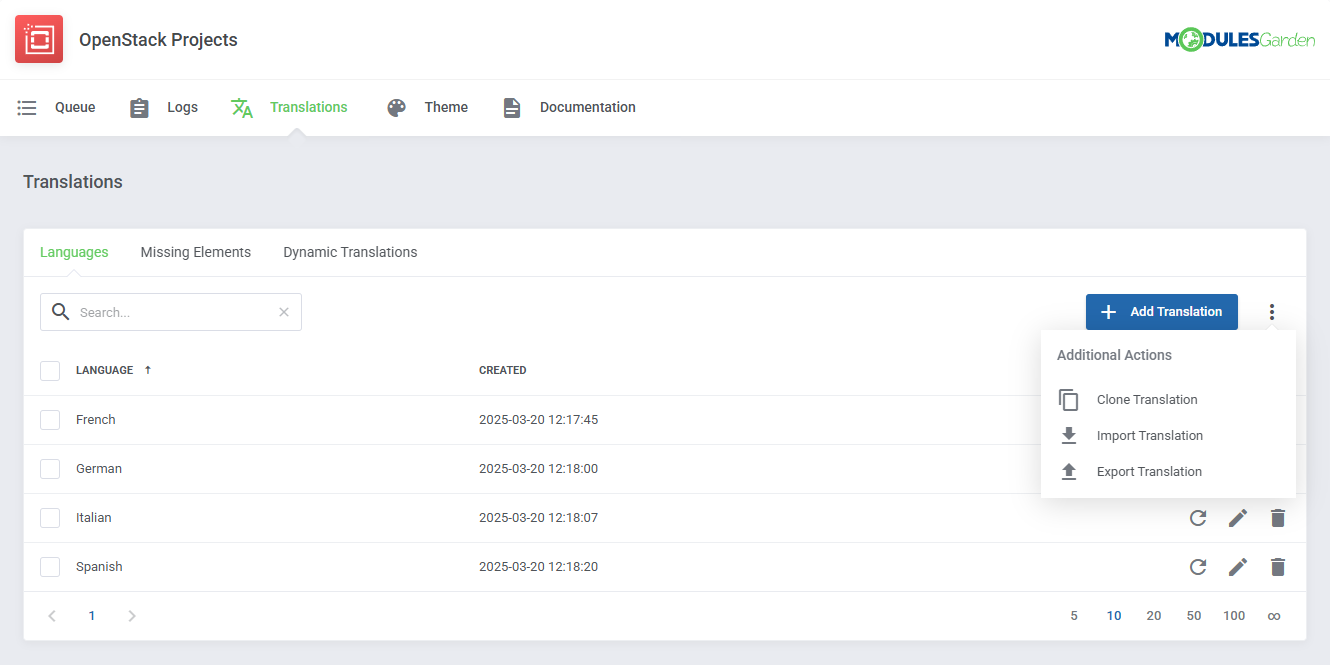
Task: Set page size to 100 entries
Action: coord(1234,615)
